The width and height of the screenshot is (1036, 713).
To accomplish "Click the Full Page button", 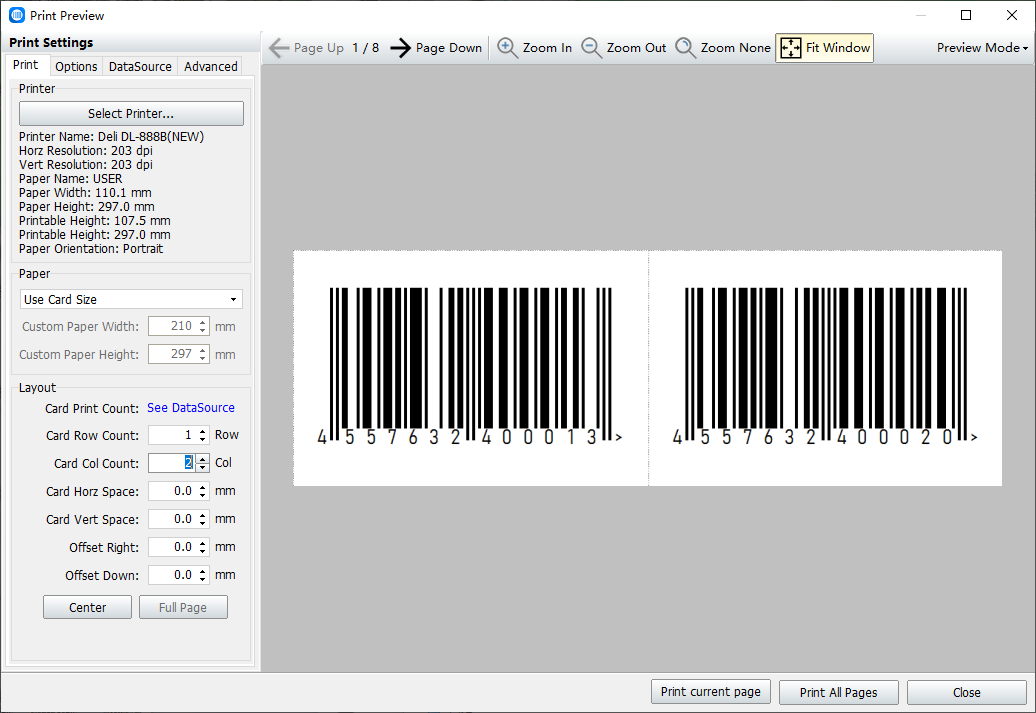I will [x=183, y=607].
